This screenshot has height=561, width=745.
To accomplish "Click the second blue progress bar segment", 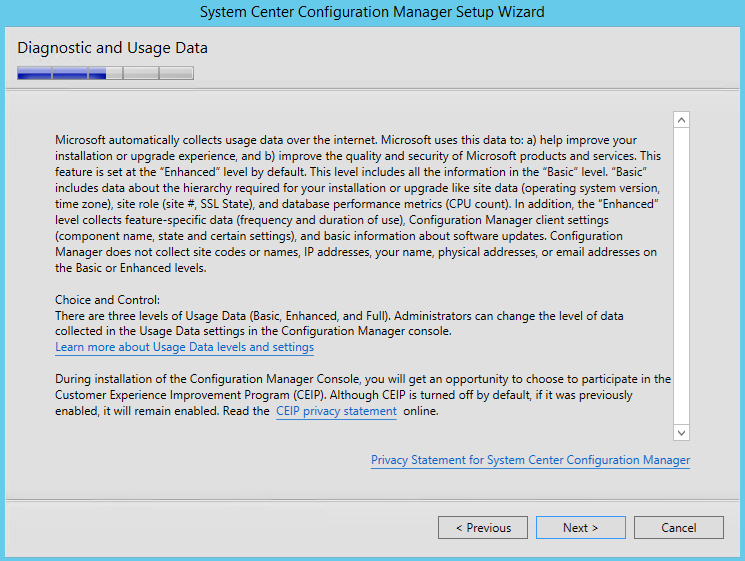I will [70, 73].
